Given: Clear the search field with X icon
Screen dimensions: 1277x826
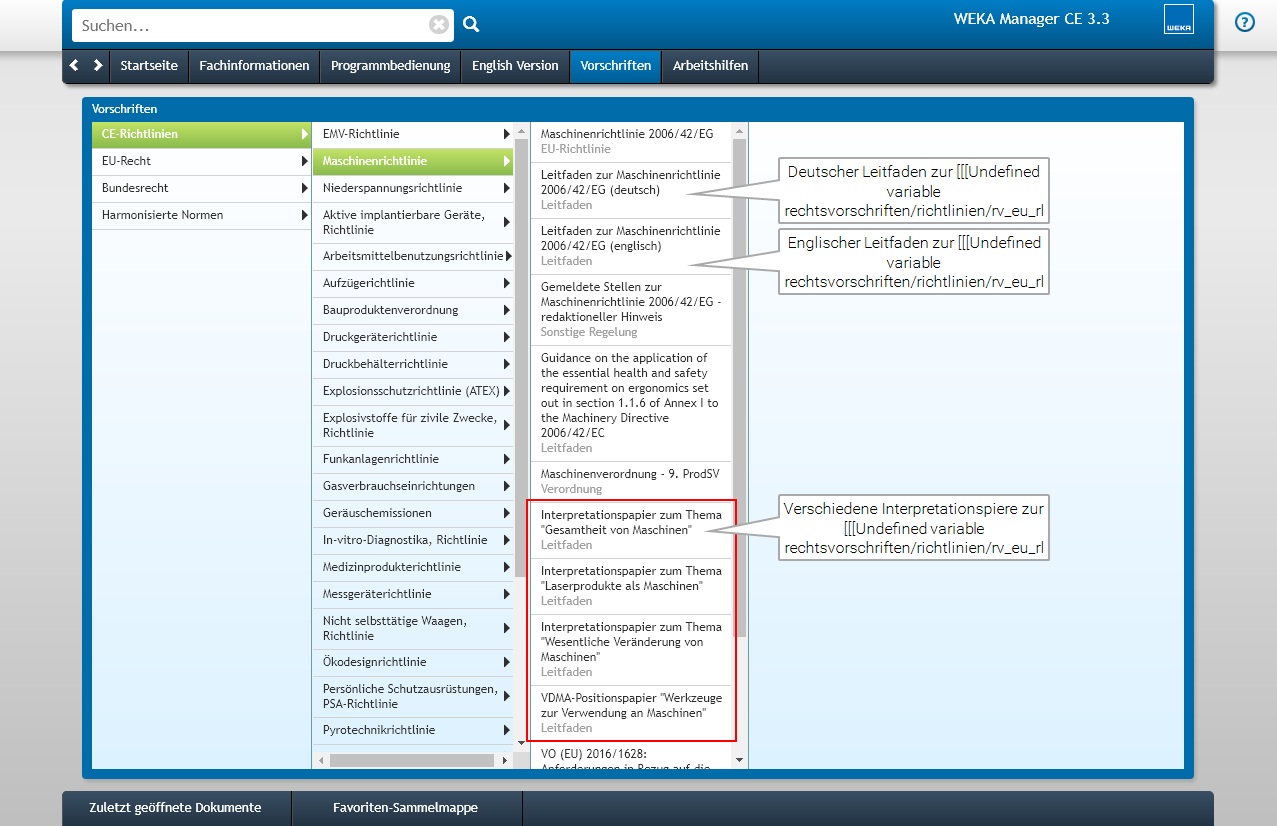Looking at the screenshot, I should point(439,25).
